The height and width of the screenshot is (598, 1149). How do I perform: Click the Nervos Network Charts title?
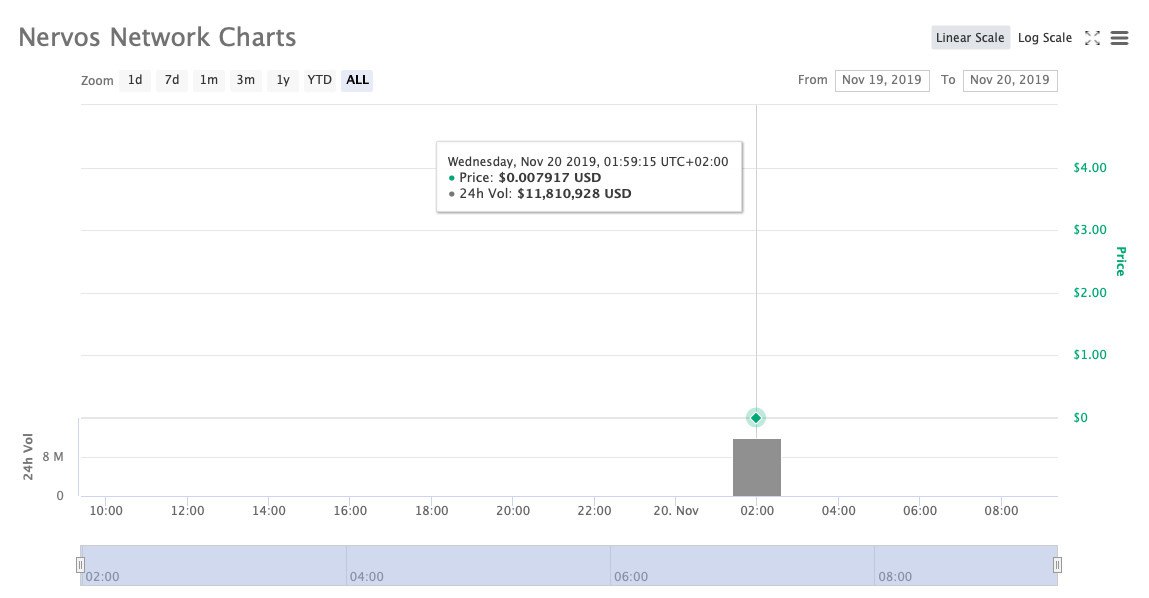[158, 37]
